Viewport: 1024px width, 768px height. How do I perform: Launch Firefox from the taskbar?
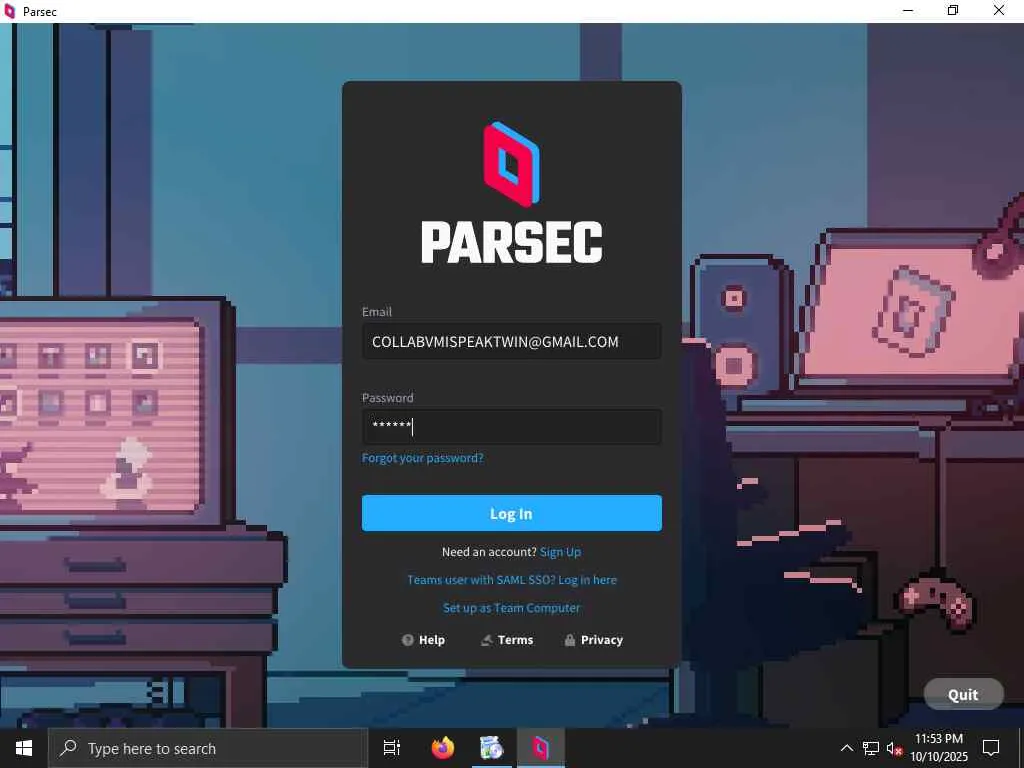point(443,748)
